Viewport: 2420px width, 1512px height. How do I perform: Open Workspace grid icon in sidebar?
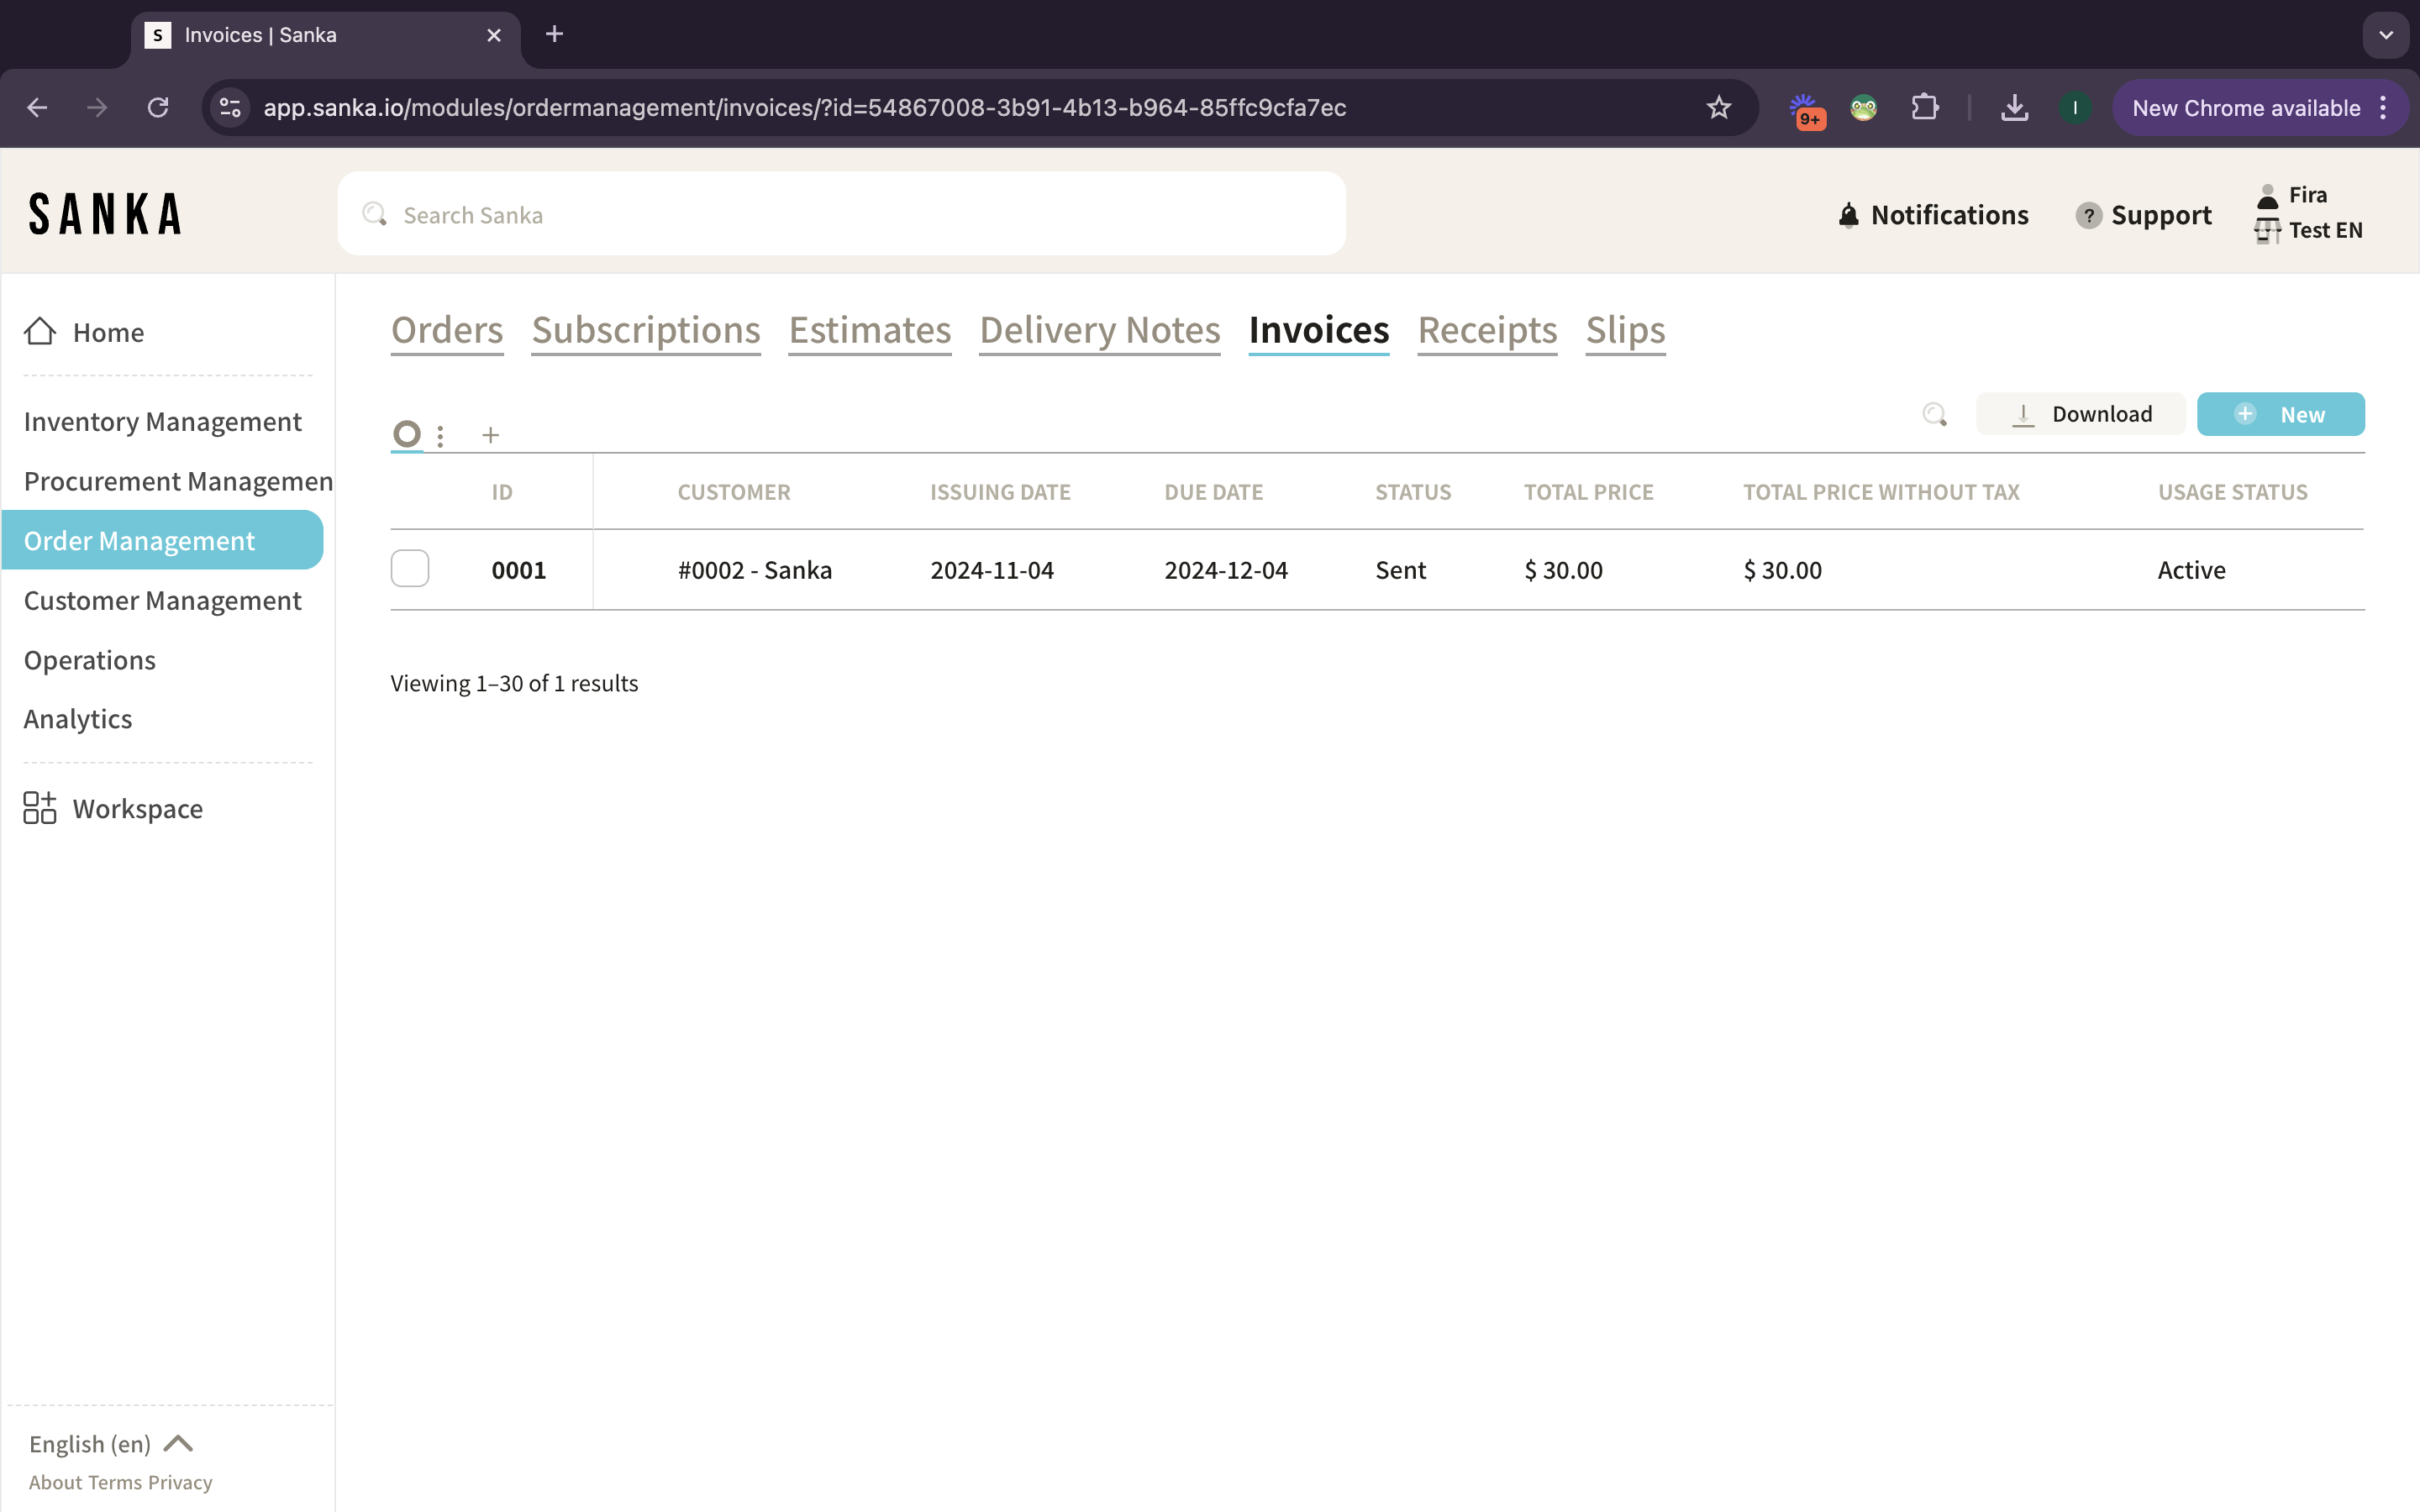[x=40, y=808]
